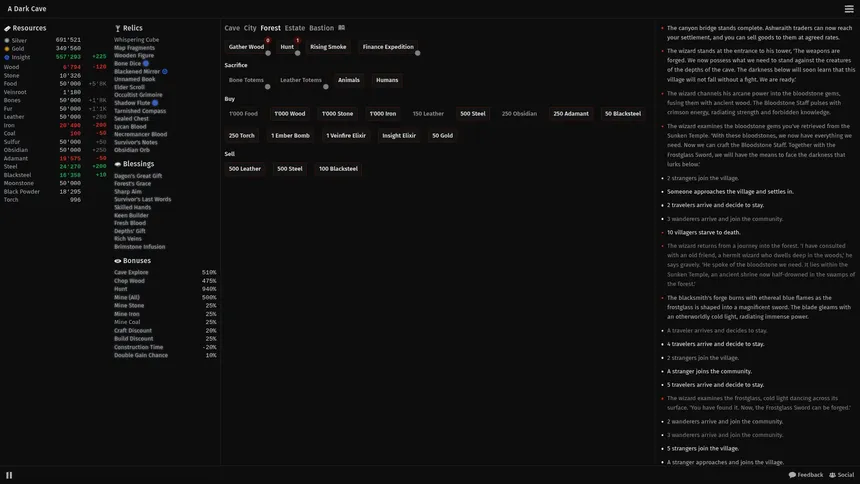Click the Silver coin icon
The image size is (860, 484).
pyautogui.click(x=7, y=40)
